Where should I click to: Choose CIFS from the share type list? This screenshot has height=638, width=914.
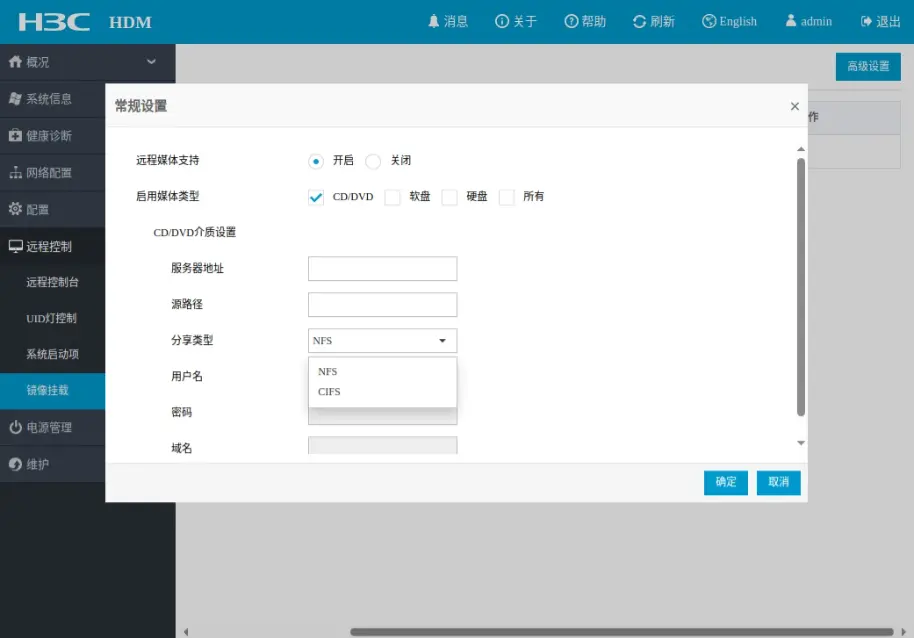329,392
